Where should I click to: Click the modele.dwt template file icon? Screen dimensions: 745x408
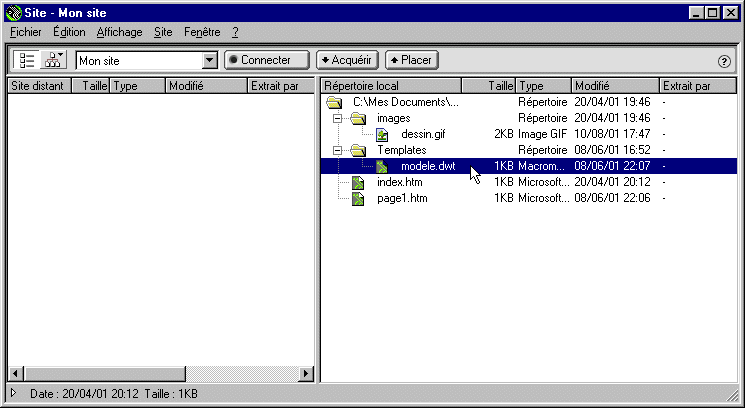(382, 166)
